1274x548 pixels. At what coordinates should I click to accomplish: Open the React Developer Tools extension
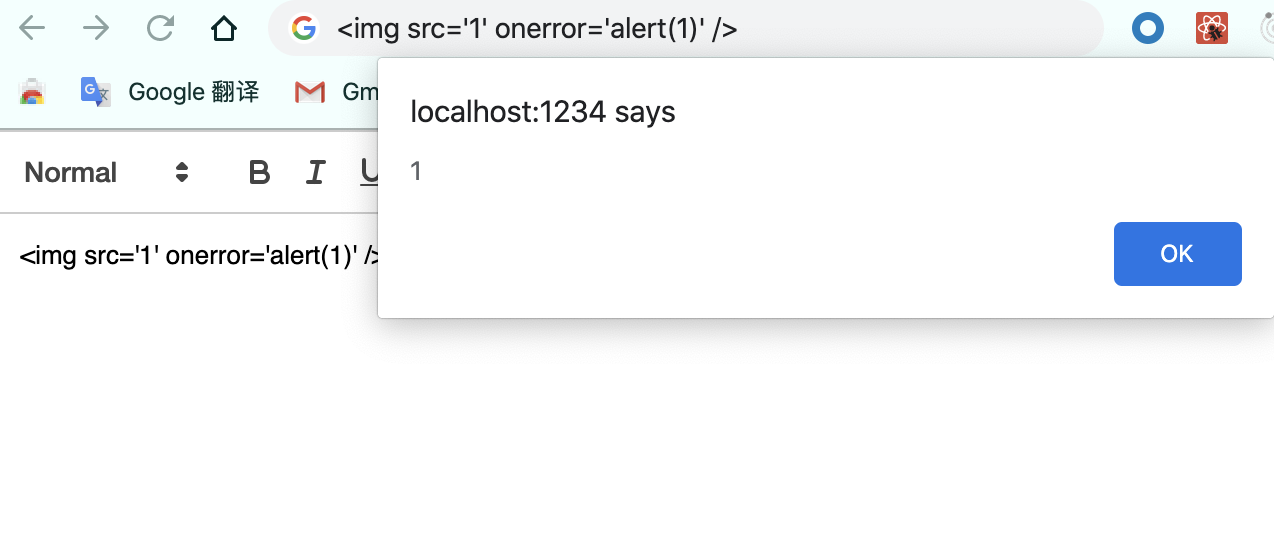coord(1212,28)
